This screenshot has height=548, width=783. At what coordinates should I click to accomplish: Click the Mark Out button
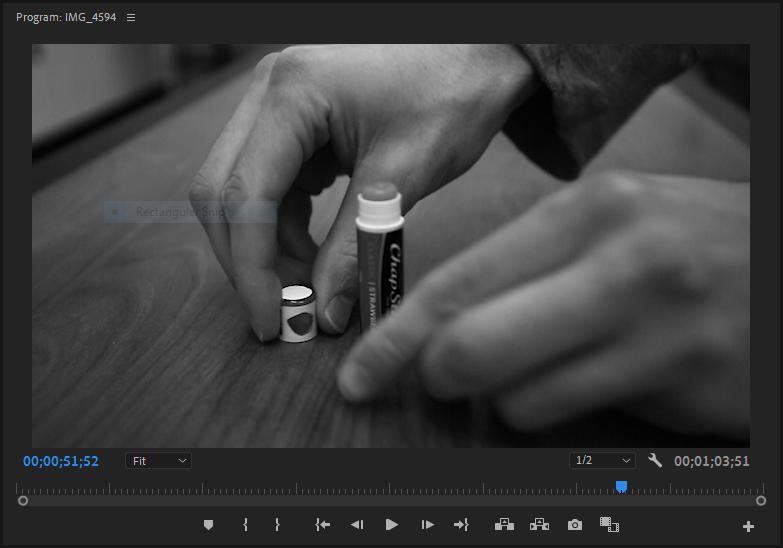(277, 525)
